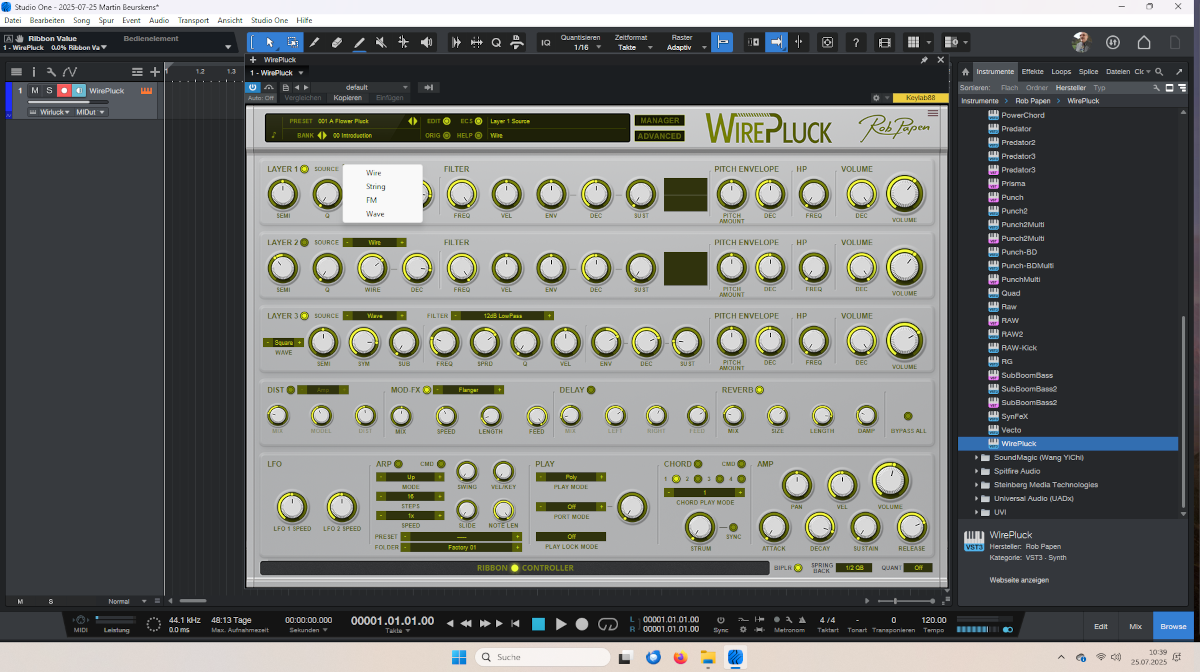This screenshot has width=1200, height=672.
Task: Click the MANAGER button in WirePluck
Action: tap(659, 121)
